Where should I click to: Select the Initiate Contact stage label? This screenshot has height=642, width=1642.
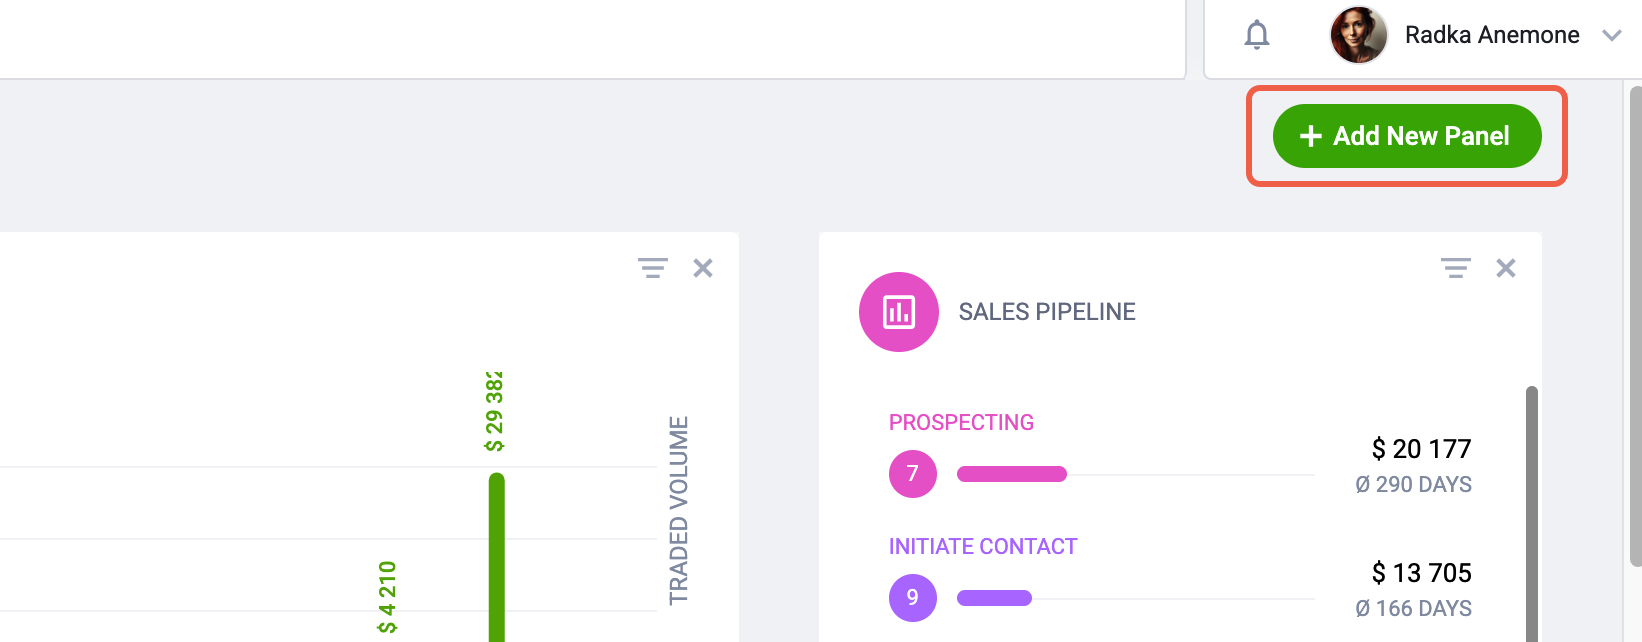[983, 547]
